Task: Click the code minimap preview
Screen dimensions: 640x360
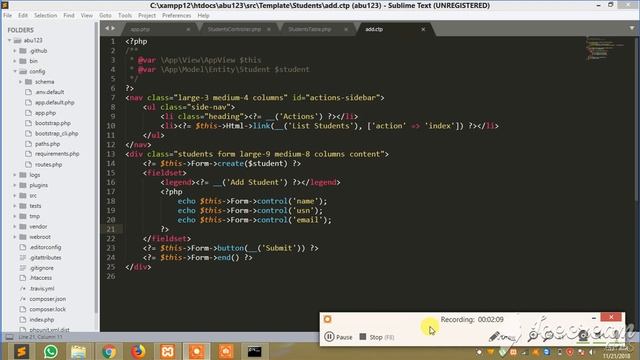Action: click(605, 48)
